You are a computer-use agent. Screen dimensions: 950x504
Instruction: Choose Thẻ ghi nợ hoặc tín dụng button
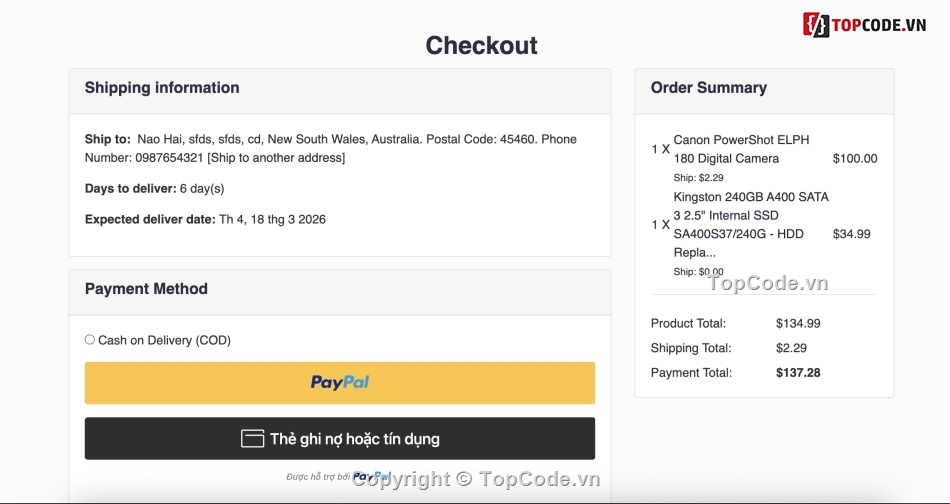click(354, 438)
